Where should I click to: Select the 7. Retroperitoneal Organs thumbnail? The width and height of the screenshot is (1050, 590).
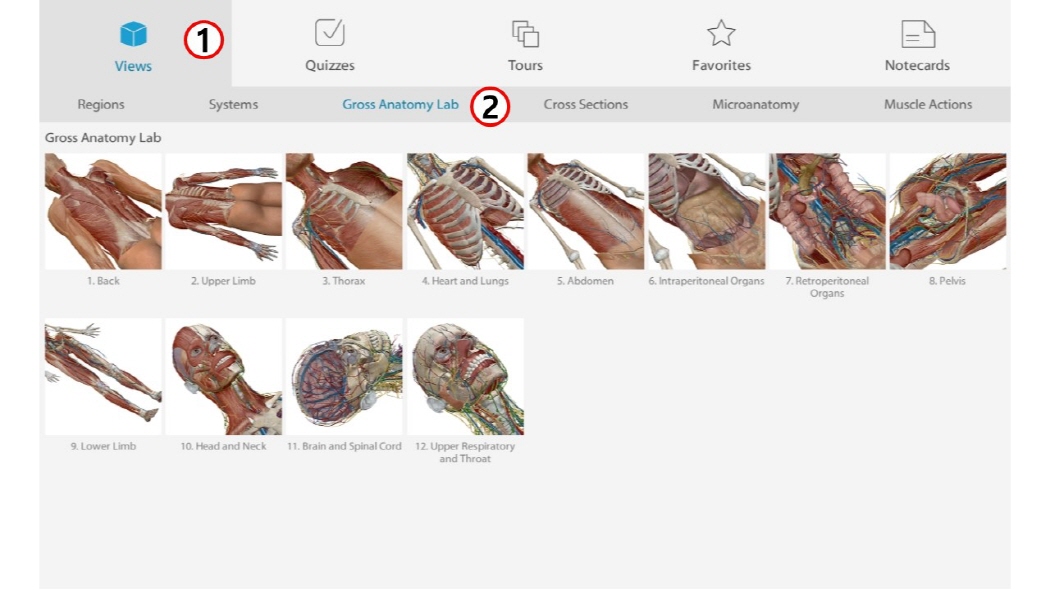click(x=827, y=212)
